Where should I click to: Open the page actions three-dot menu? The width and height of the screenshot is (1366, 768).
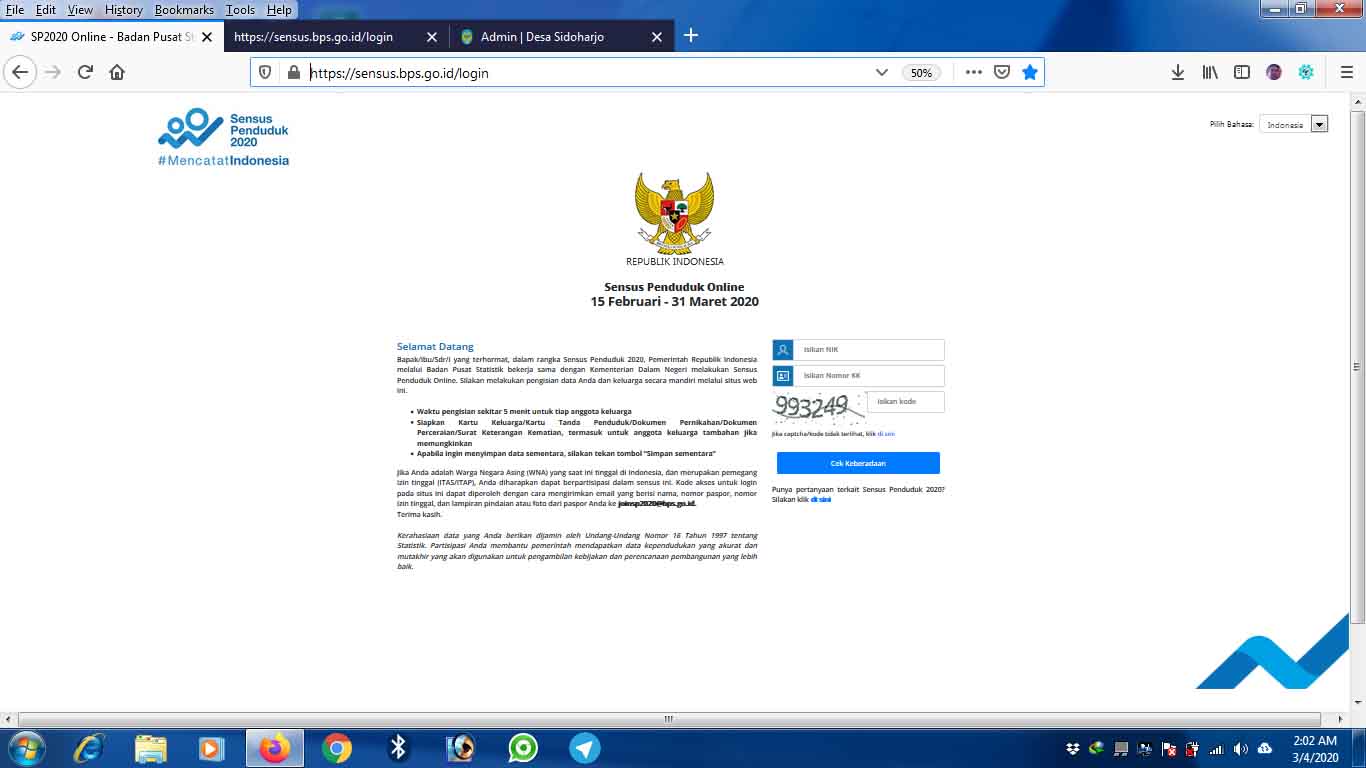pos(973,72)
